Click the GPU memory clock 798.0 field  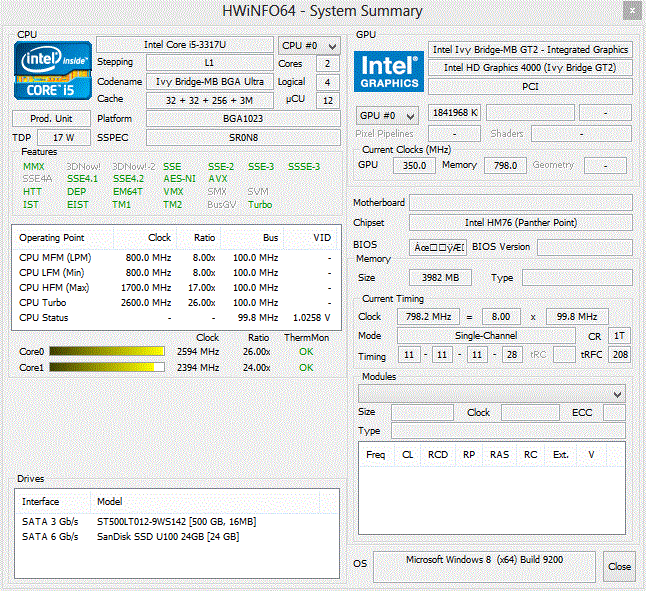click(505, 166)
